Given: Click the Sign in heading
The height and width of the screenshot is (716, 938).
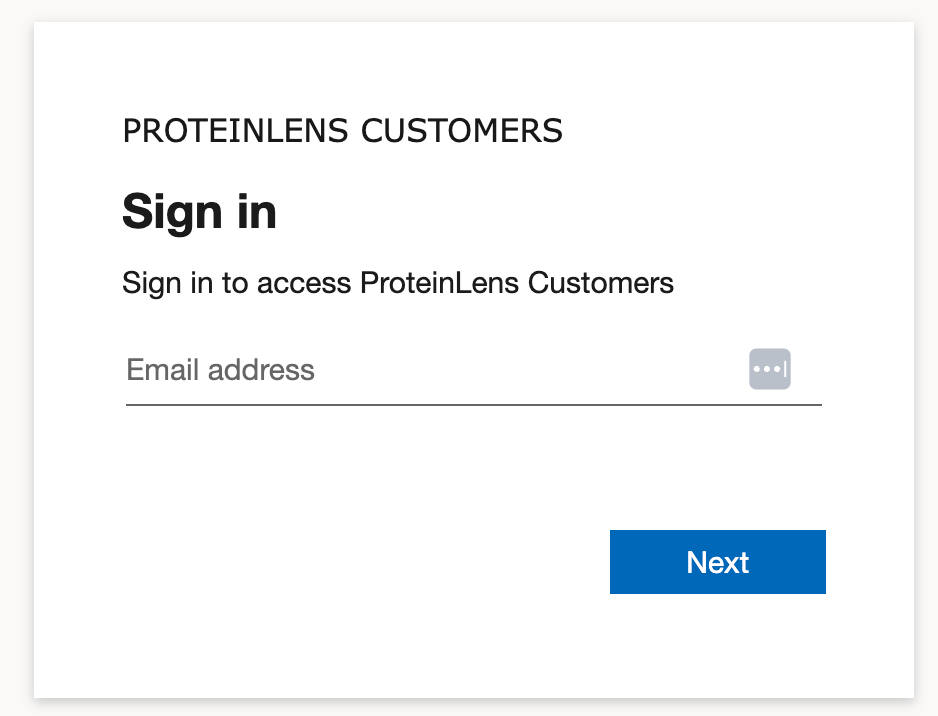Looking at the screenshot, I should click(x=199, y=211).
